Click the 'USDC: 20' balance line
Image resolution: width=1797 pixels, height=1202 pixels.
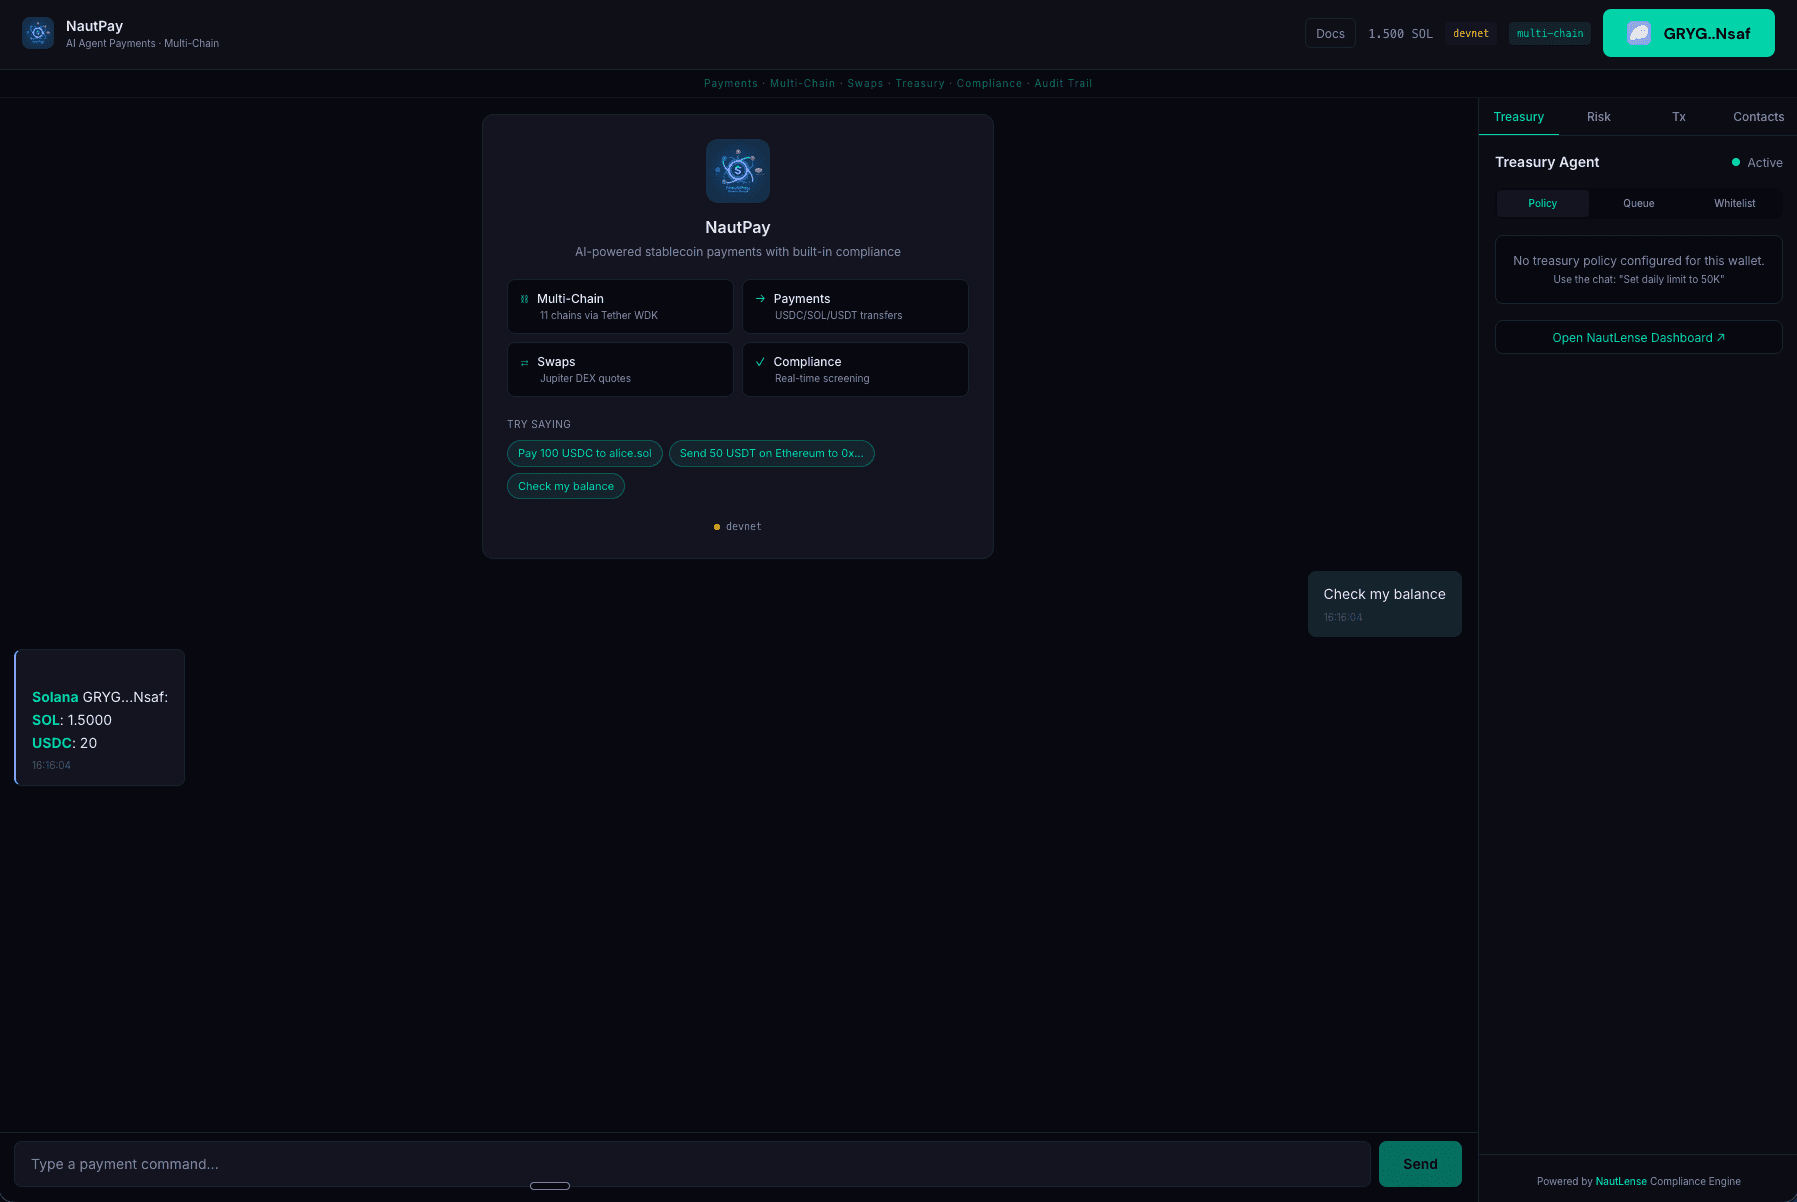65,743
